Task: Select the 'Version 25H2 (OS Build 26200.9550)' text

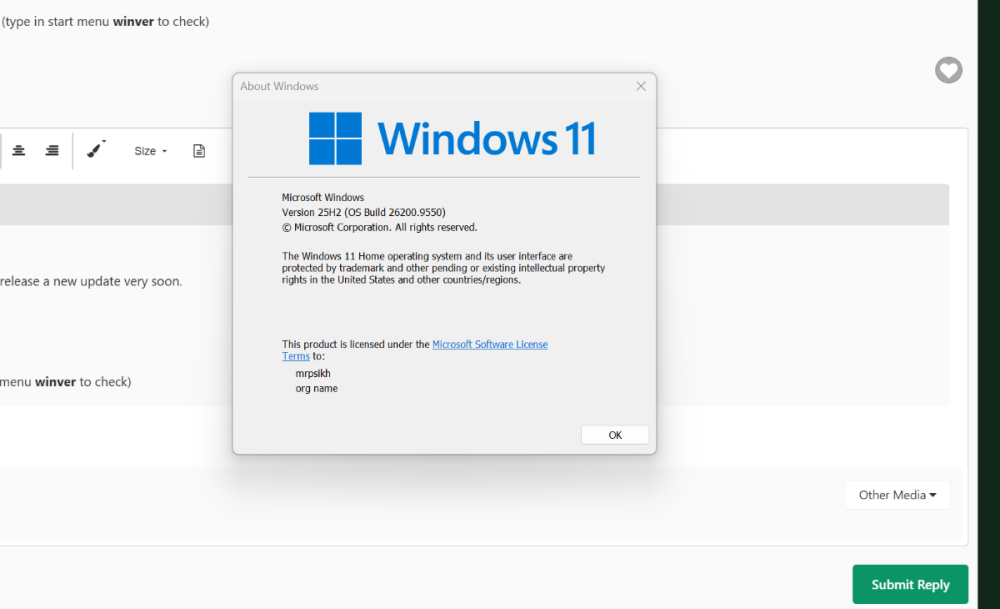Action: [x=364, y=212]
